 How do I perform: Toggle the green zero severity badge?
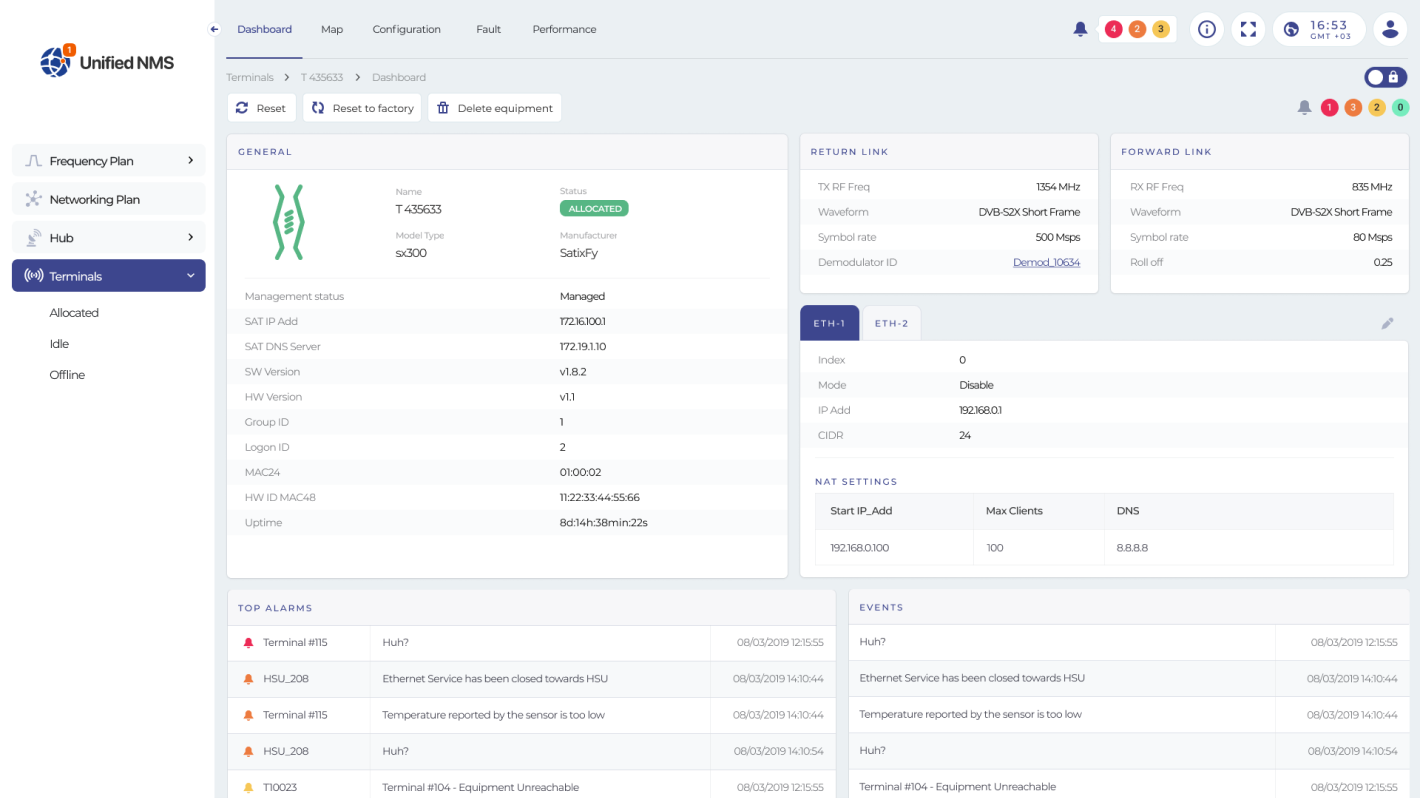click(1401, 107)
